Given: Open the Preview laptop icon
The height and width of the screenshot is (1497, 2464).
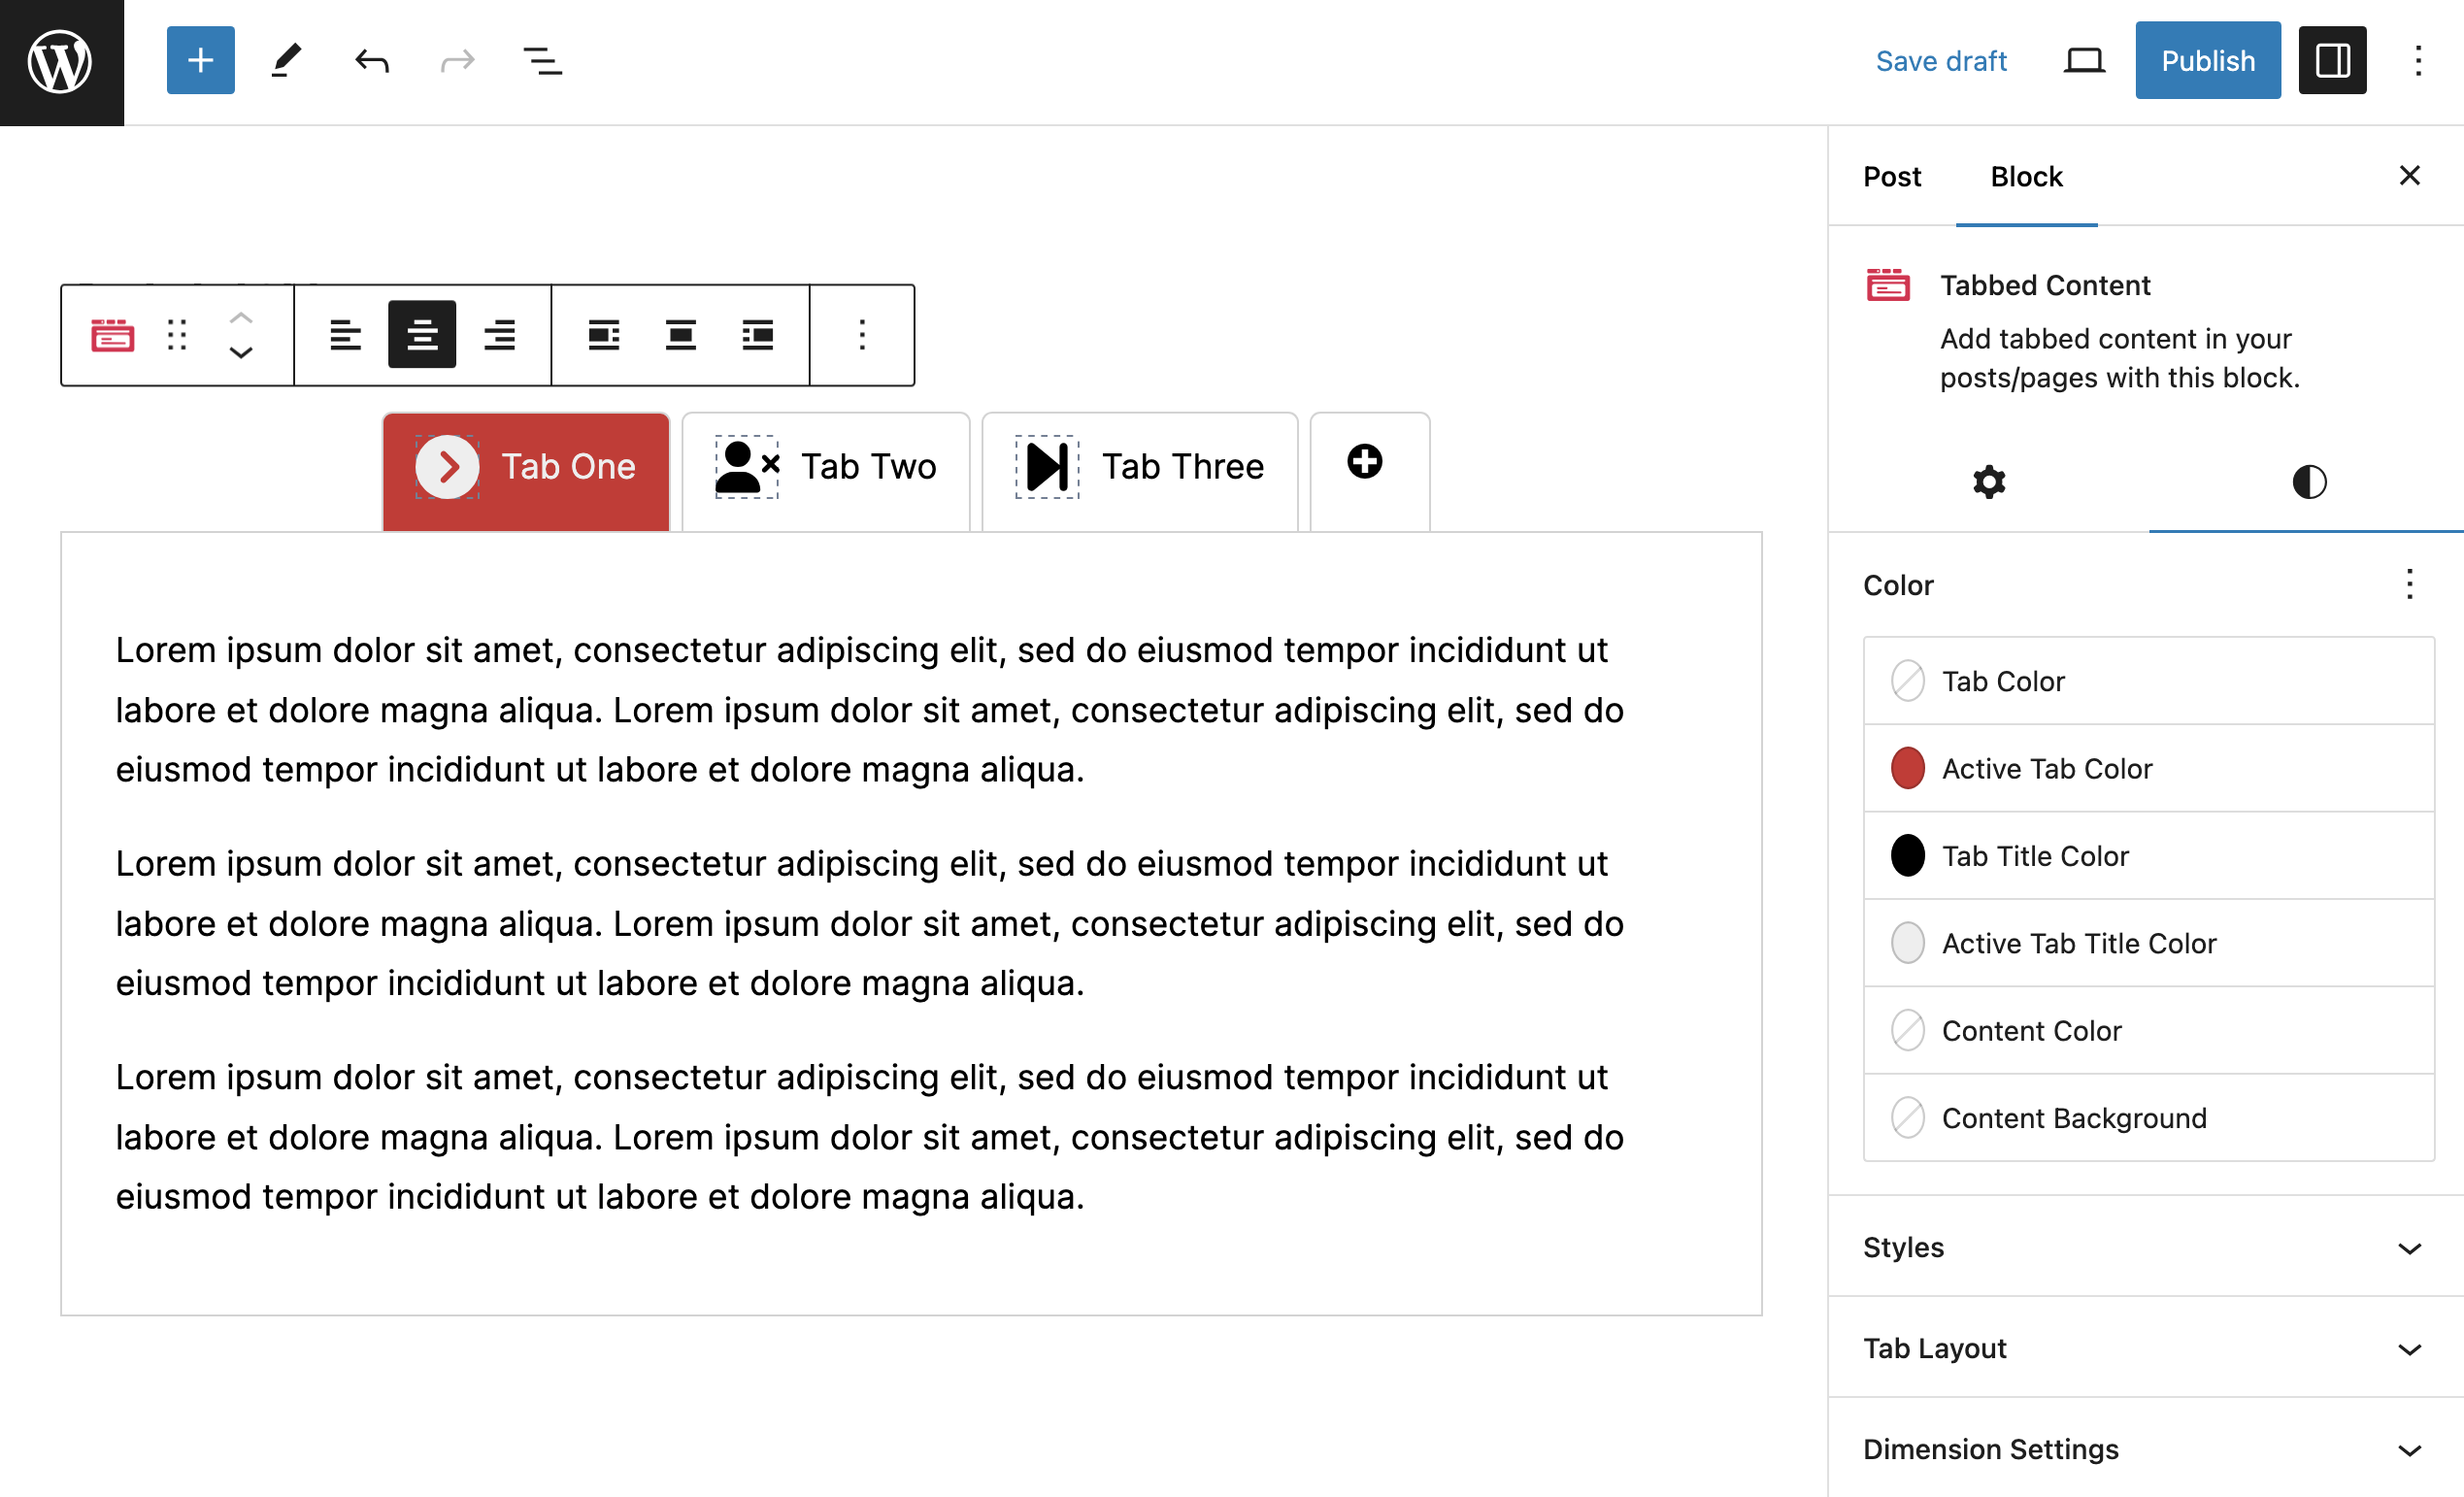Looking at the screenshot, I should point(2084,61).
